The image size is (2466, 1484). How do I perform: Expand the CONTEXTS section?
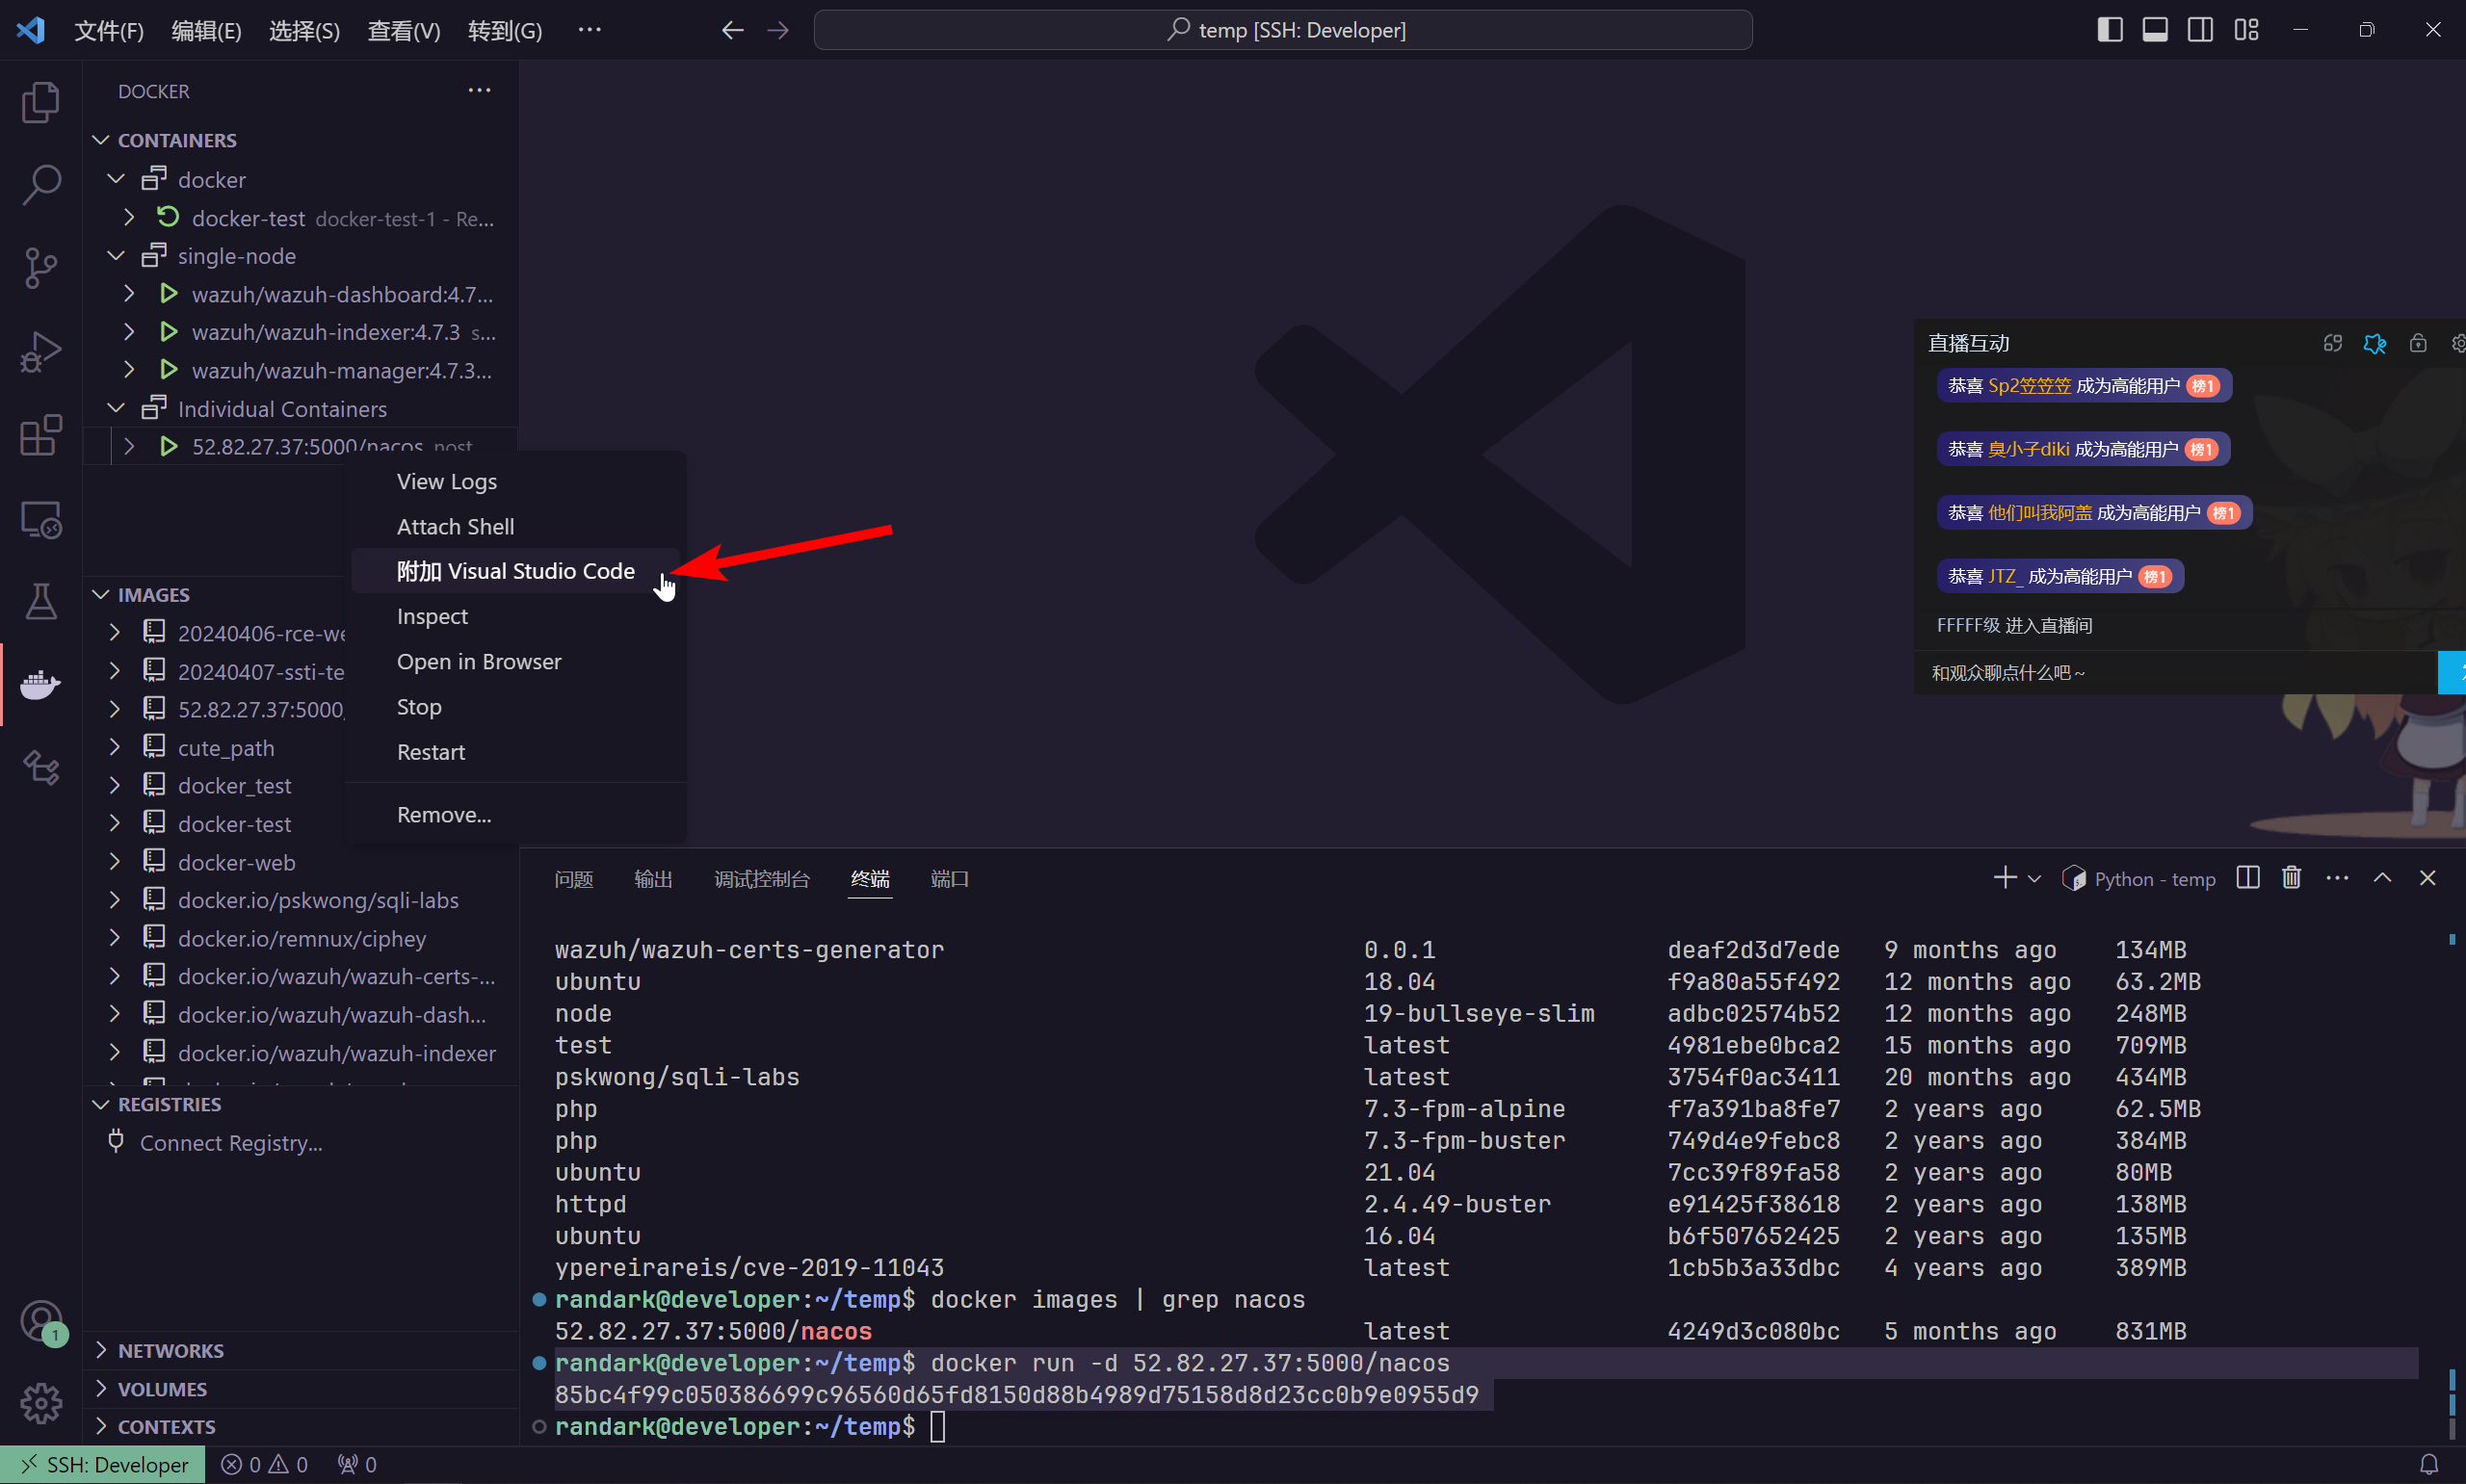pyautogui.click(x=101, y=1426)
